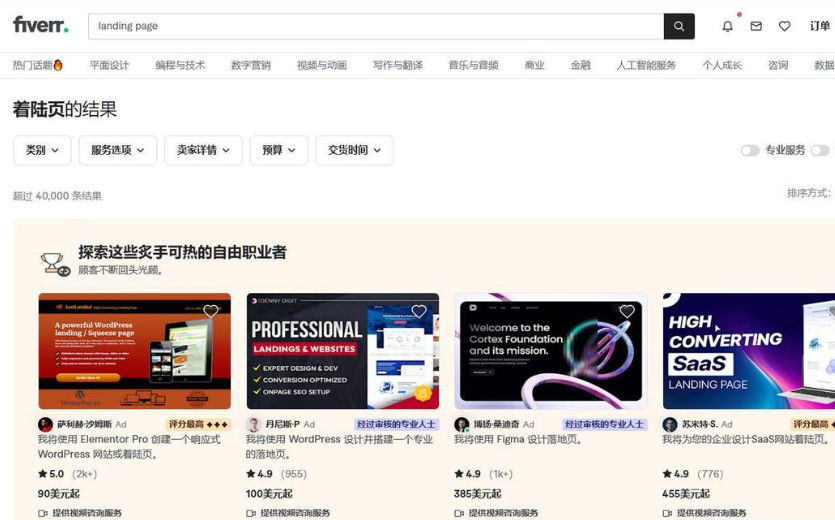Screen dimensions: 835x520
Task: Save the Elementor Pro gig with heart
Action: click(211, 311)
